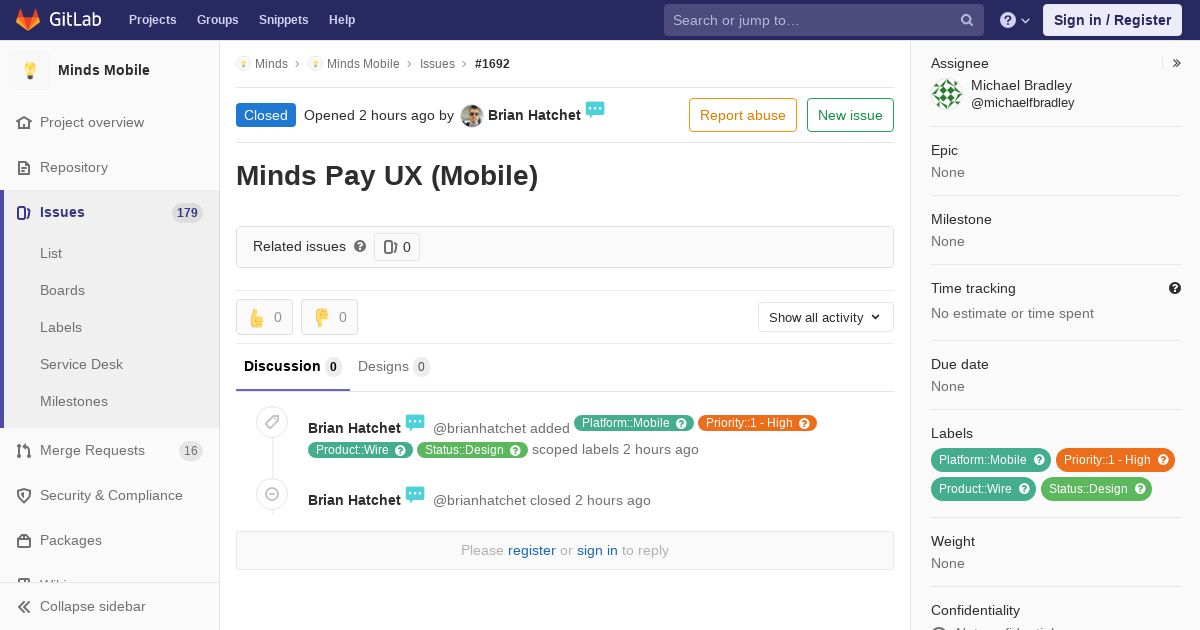Screen dimensions: 1200x630
Task: Open Show all activity dropdown
Action: 826,317
